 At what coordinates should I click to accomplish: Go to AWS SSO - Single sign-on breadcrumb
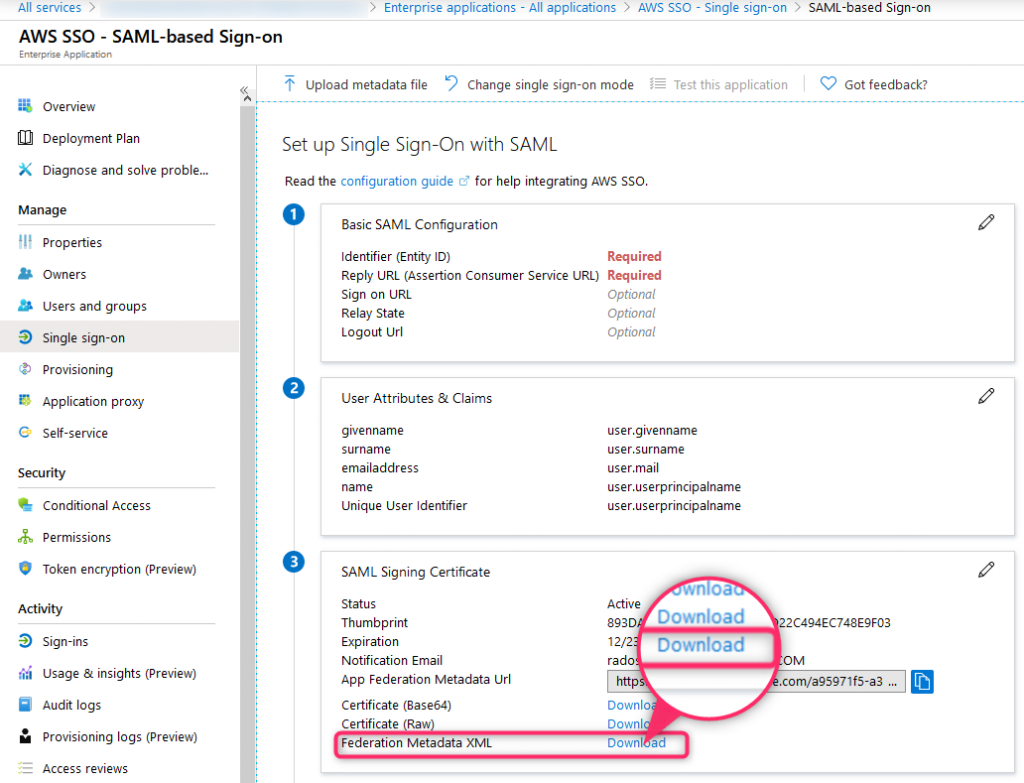point(712,7)
